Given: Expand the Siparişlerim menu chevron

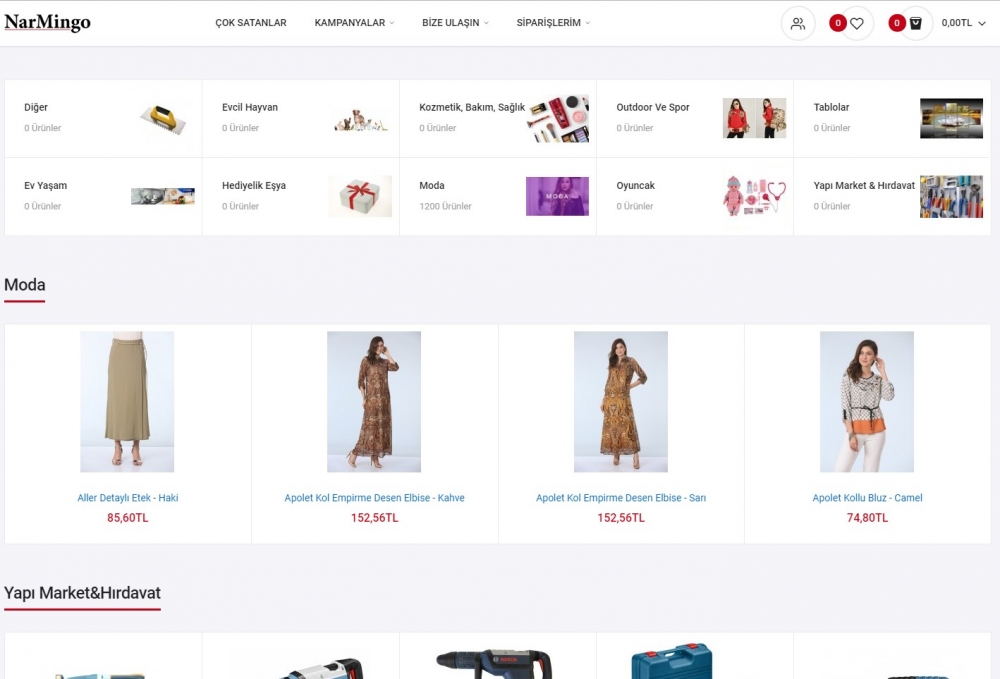Looking at the screenshot, I should (x=588, y=23).
